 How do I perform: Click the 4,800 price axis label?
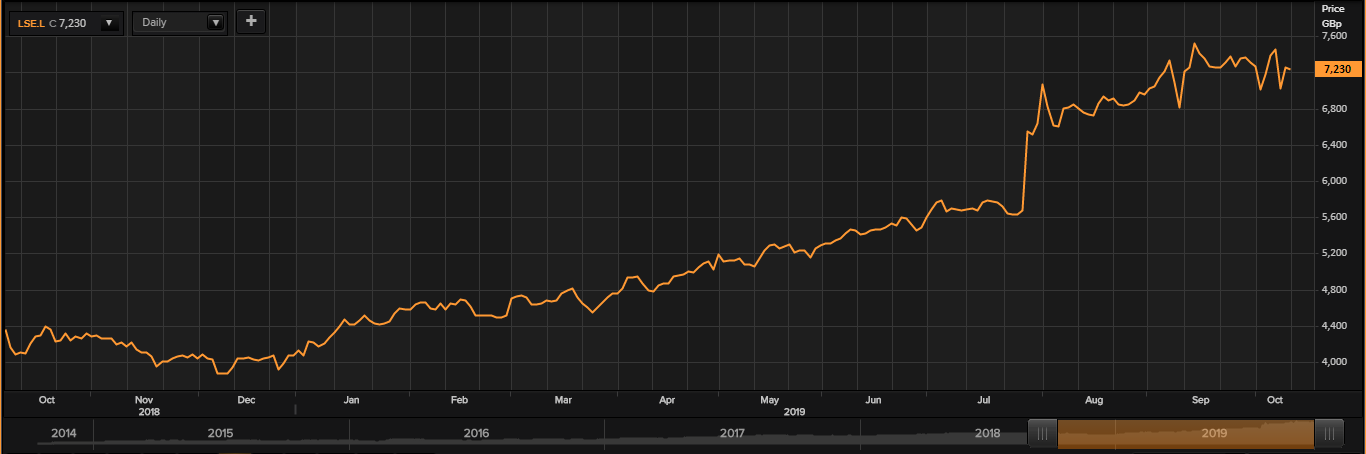pos(1335,290)
